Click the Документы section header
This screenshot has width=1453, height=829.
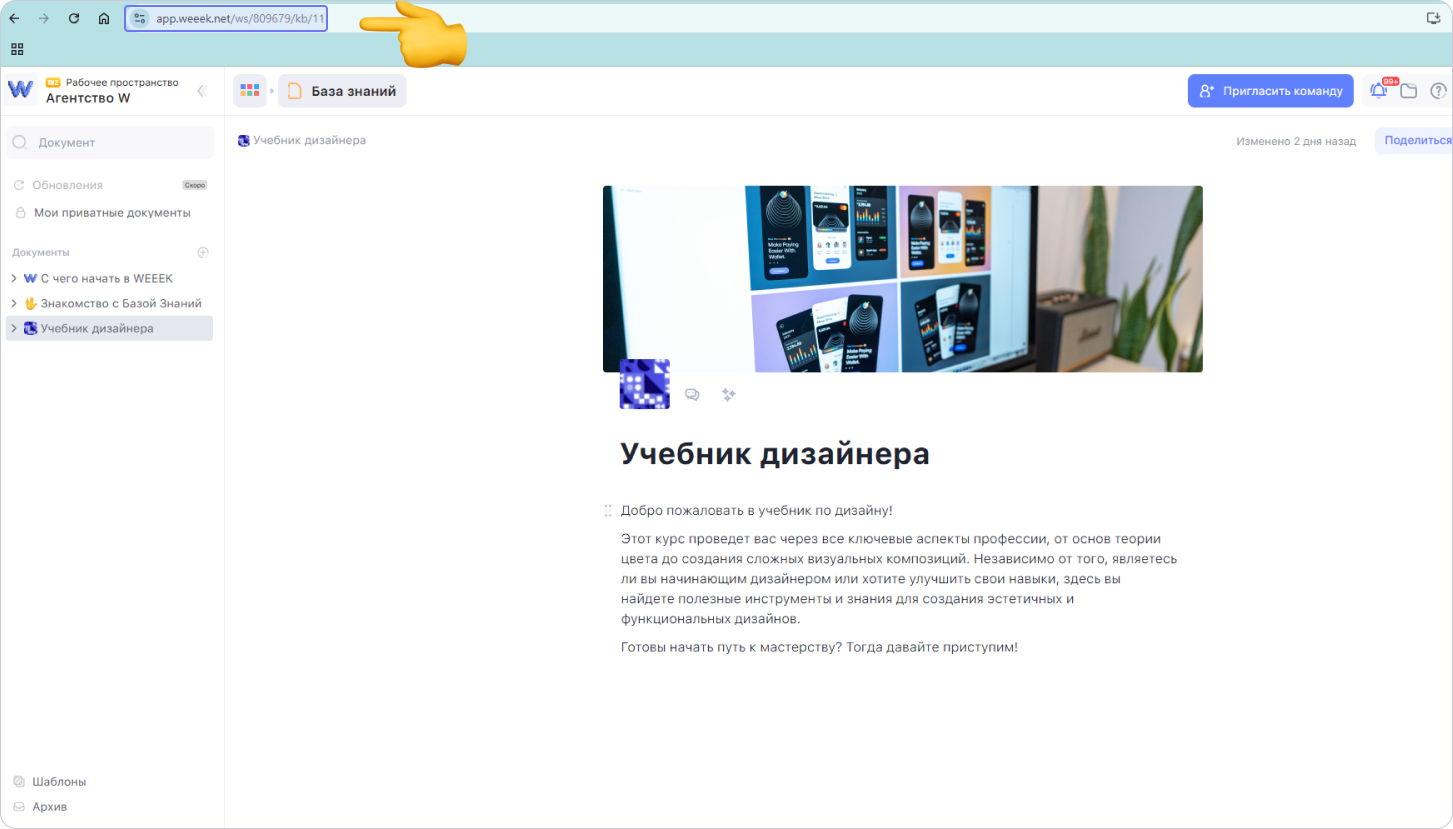pos(41,252)
